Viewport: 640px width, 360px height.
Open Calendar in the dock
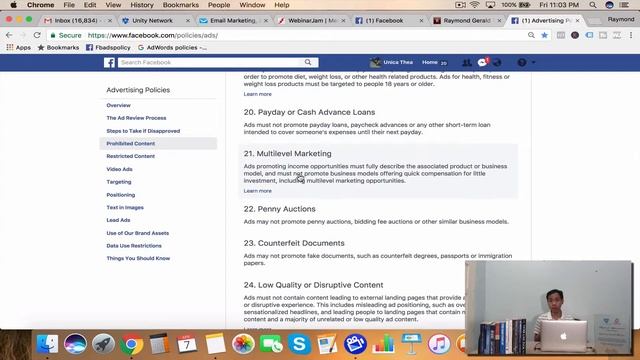[187, 344]
